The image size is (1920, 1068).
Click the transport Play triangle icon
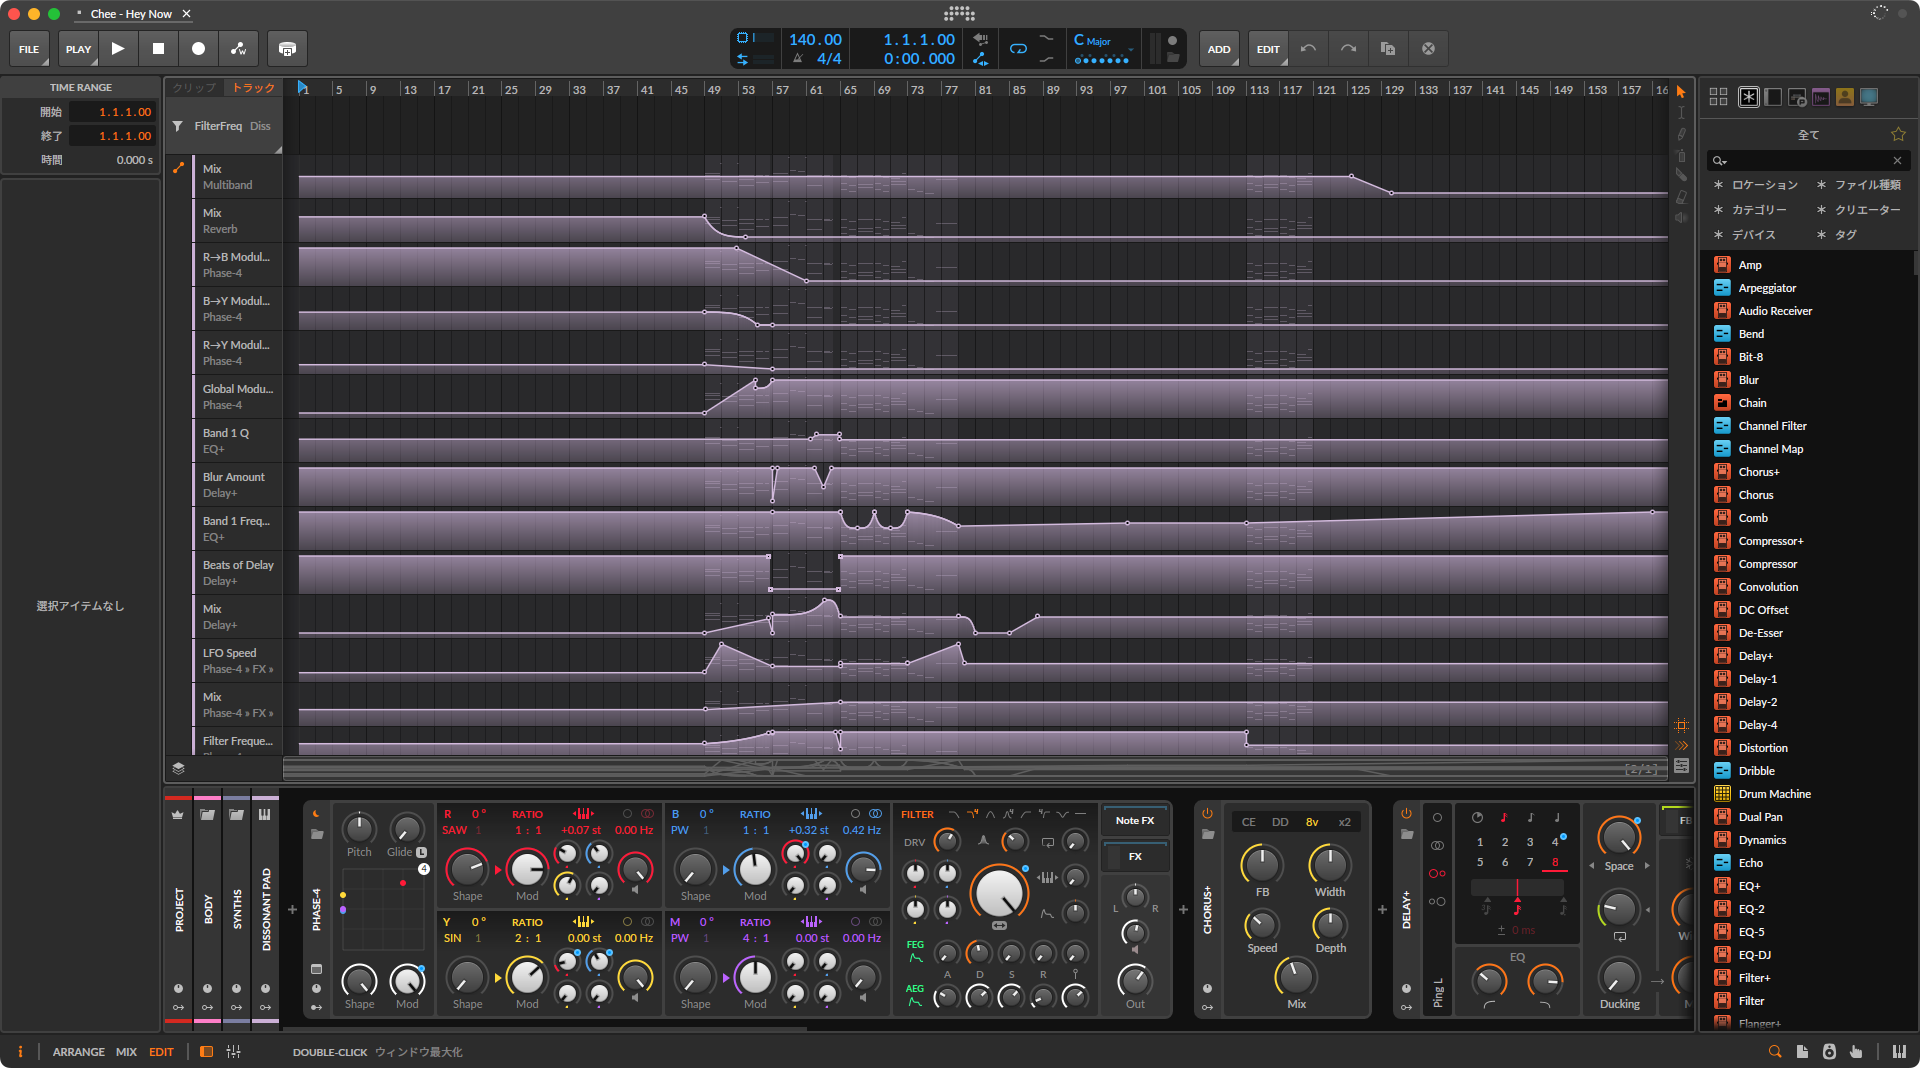coord(118,48)
